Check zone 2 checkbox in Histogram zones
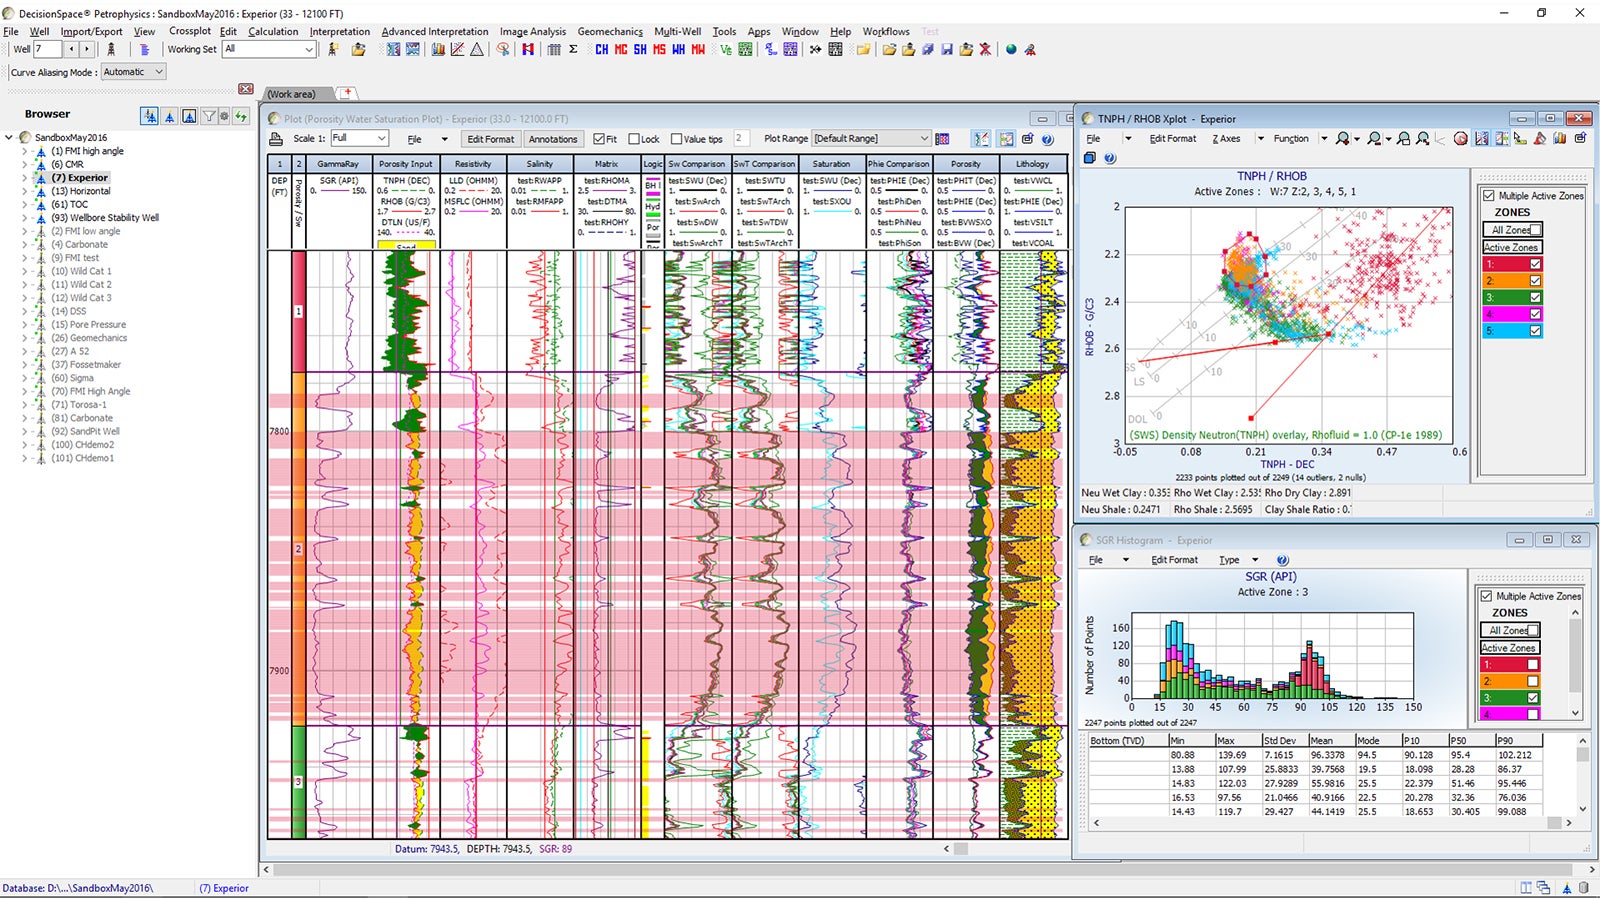 1532,681
